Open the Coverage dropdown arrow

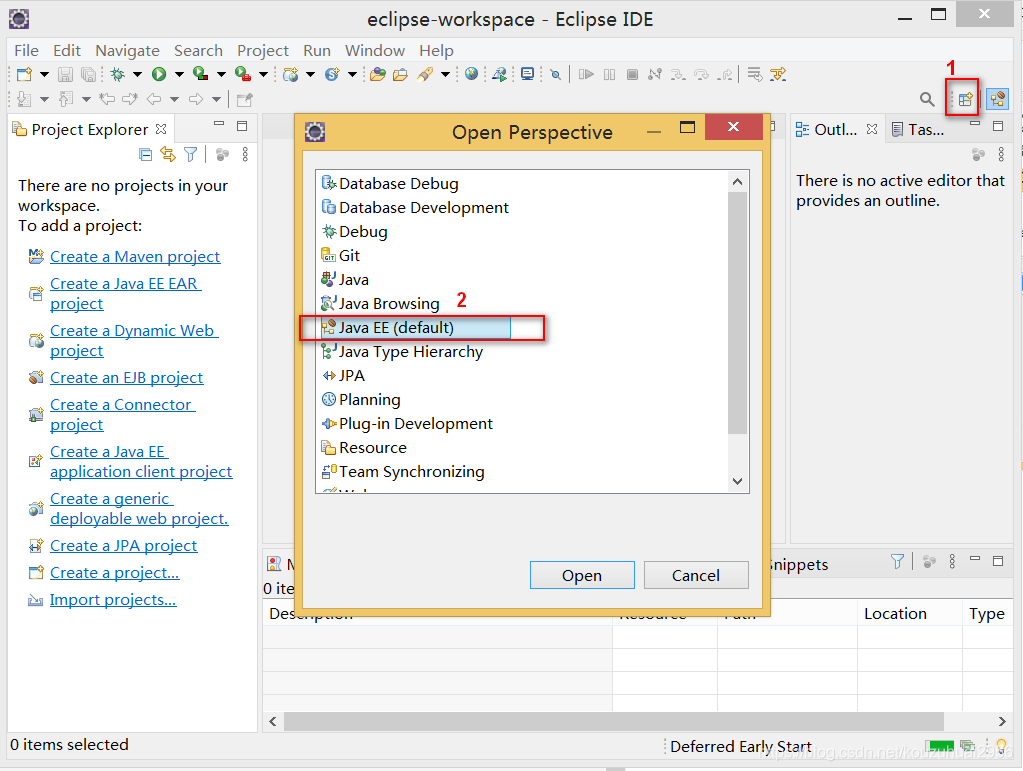tap(221, 74)
